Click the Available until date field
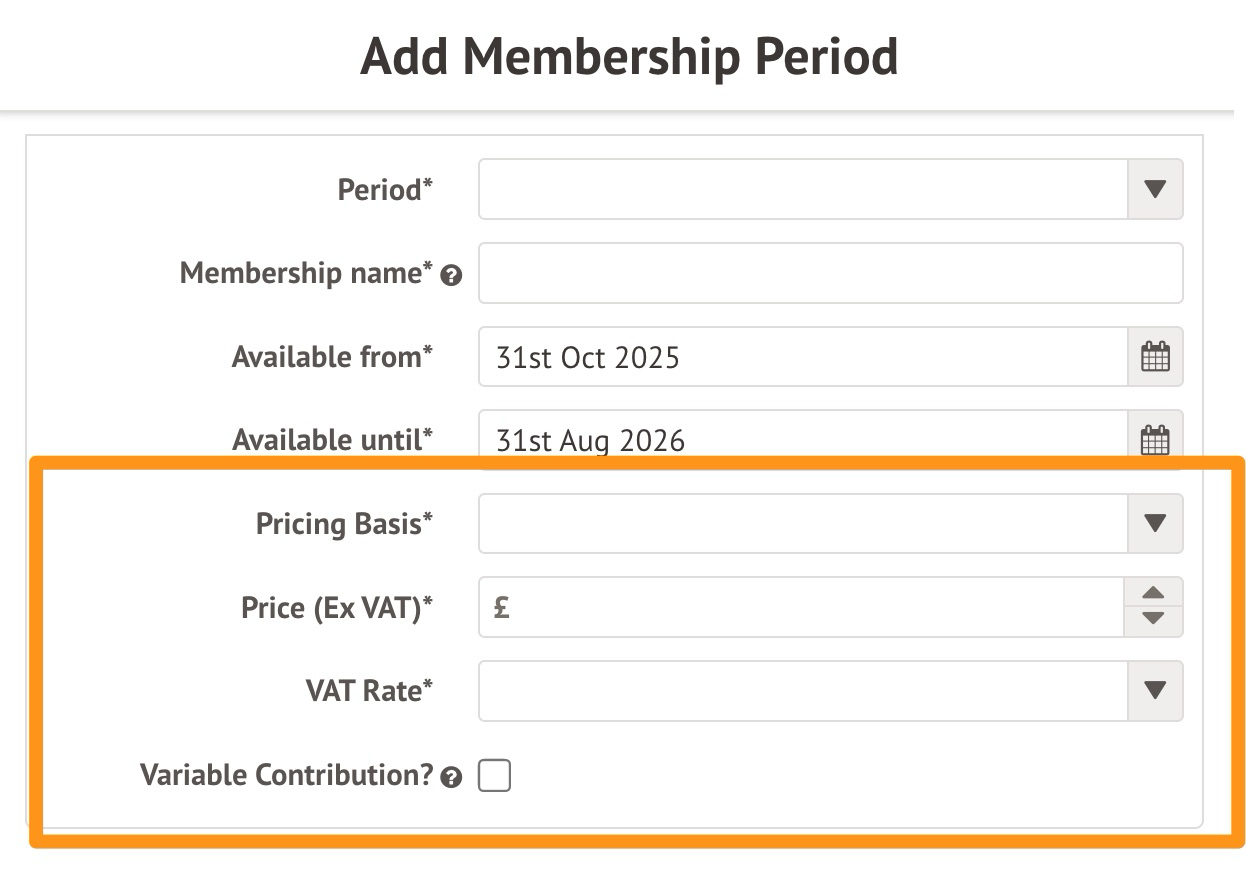 (802, 440)
